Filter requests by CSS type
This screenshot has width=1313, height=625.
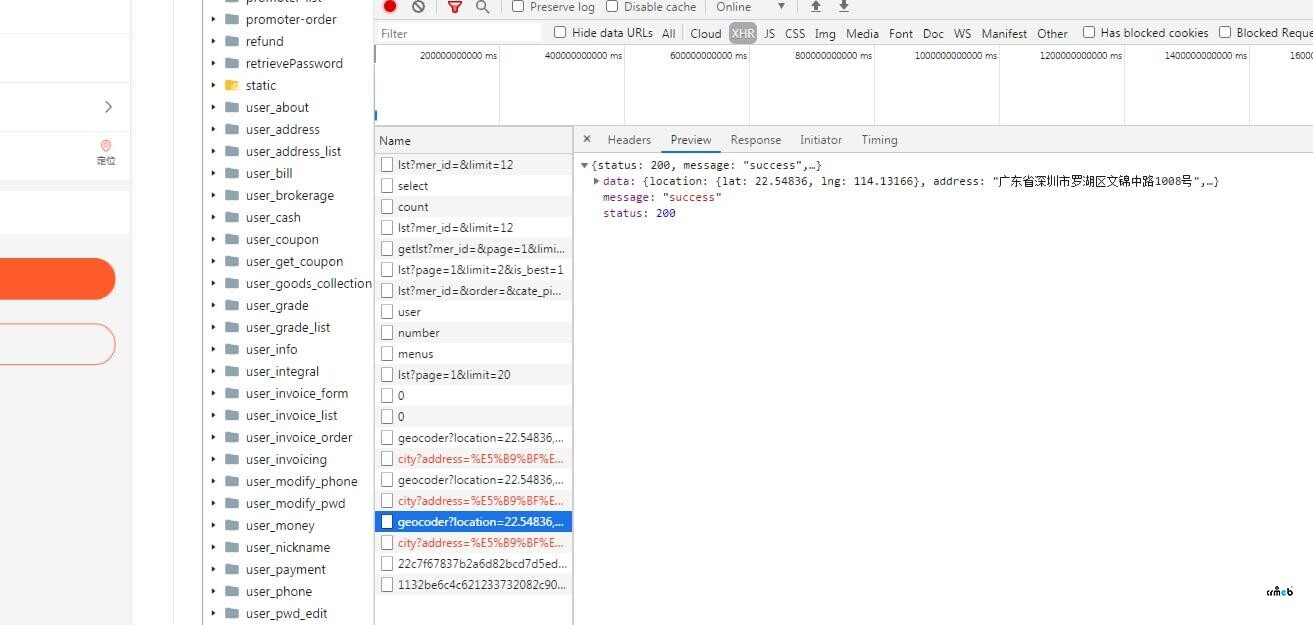(x=795, y=33)
